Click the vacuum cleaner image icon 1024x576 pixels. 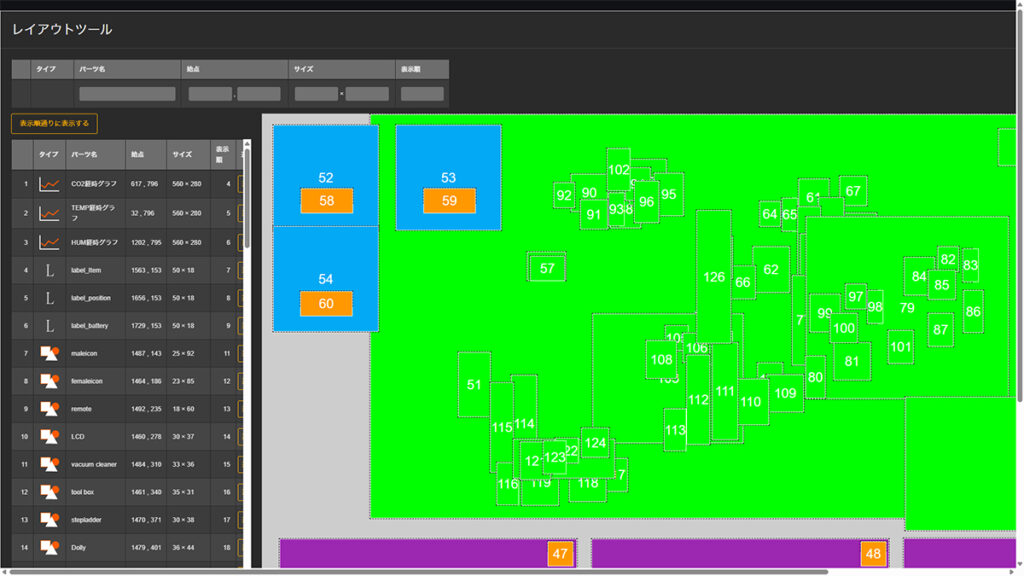coord(50,464)
